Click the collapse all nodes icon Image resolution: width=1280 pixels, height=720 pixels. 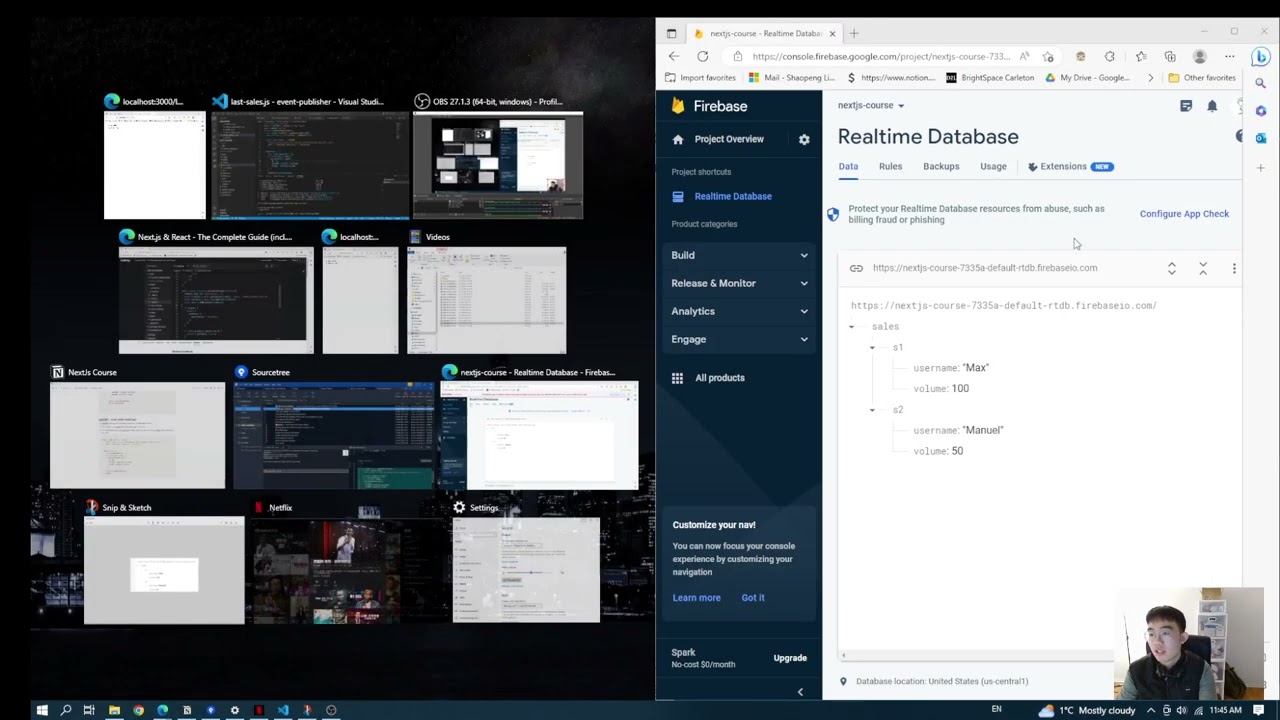(1203, 268)
